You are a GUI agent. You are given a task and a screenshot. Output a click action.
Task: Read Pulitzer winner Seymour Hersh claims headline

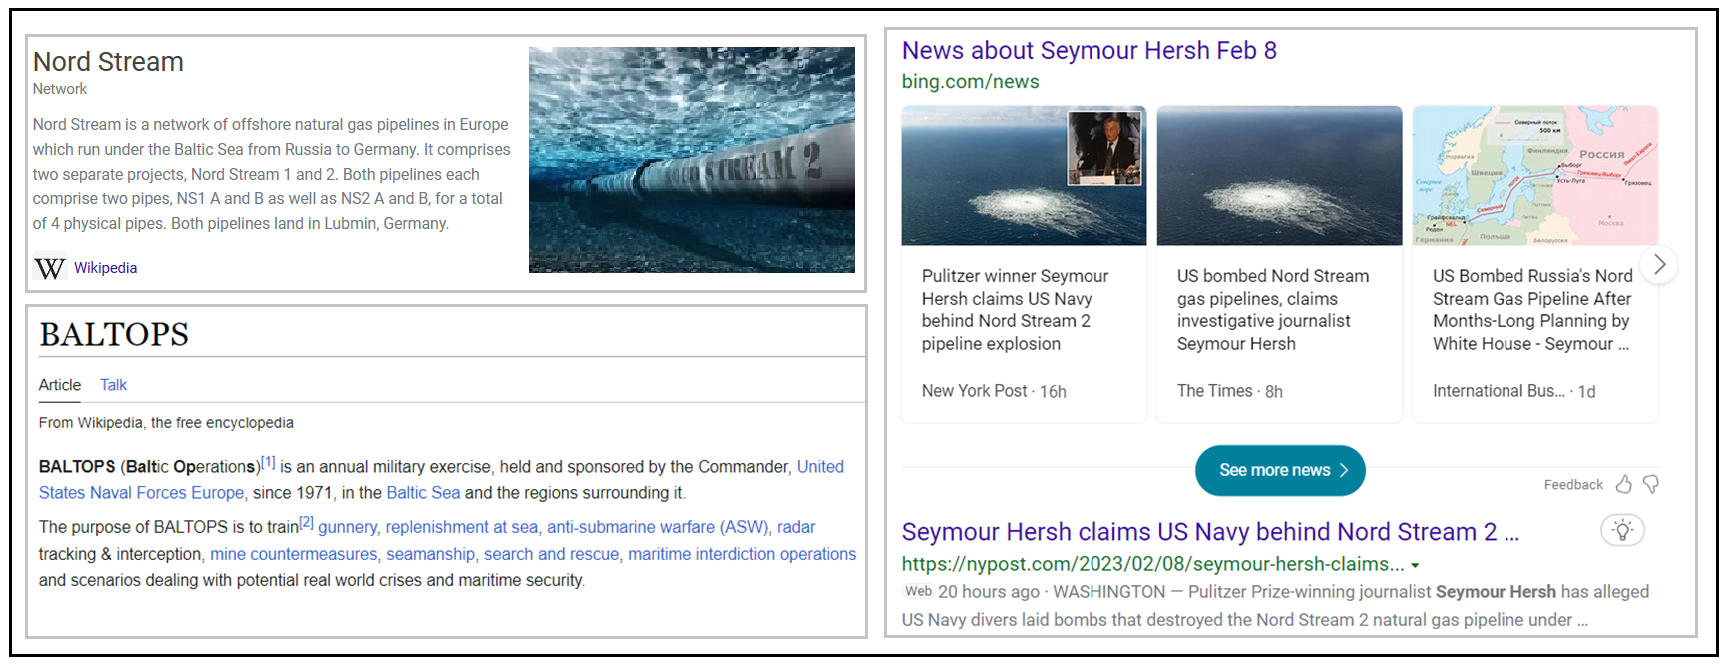tap(1015, 310)
